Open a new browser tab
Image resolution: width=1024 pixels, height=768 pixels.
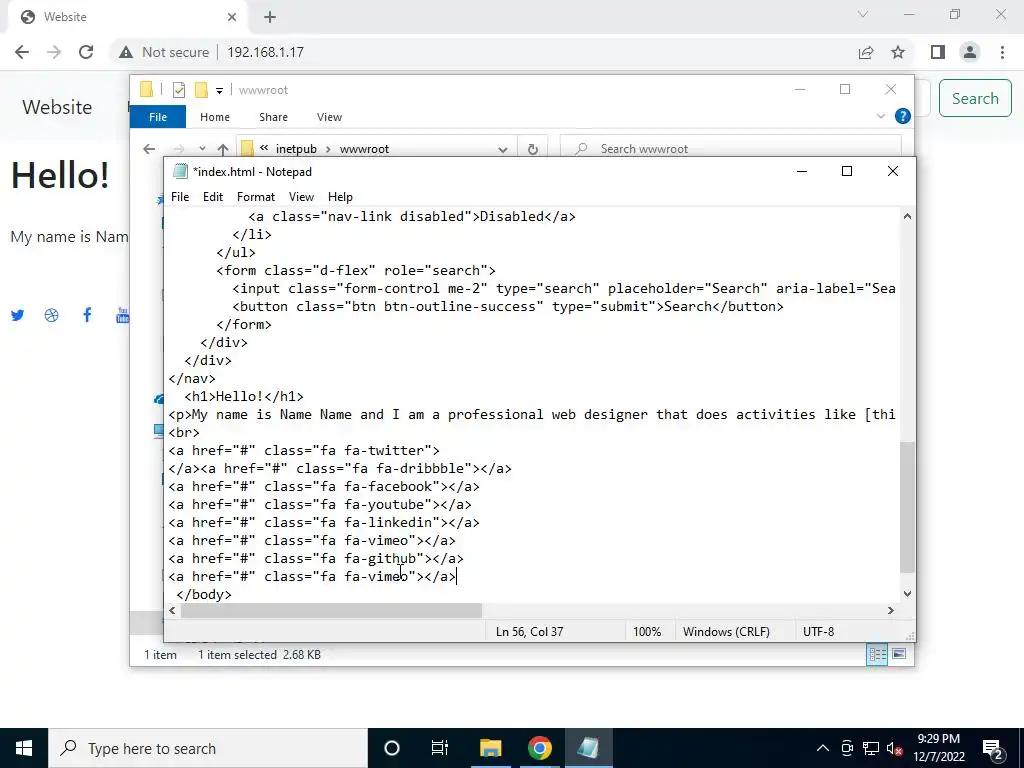tap(270, 17)
